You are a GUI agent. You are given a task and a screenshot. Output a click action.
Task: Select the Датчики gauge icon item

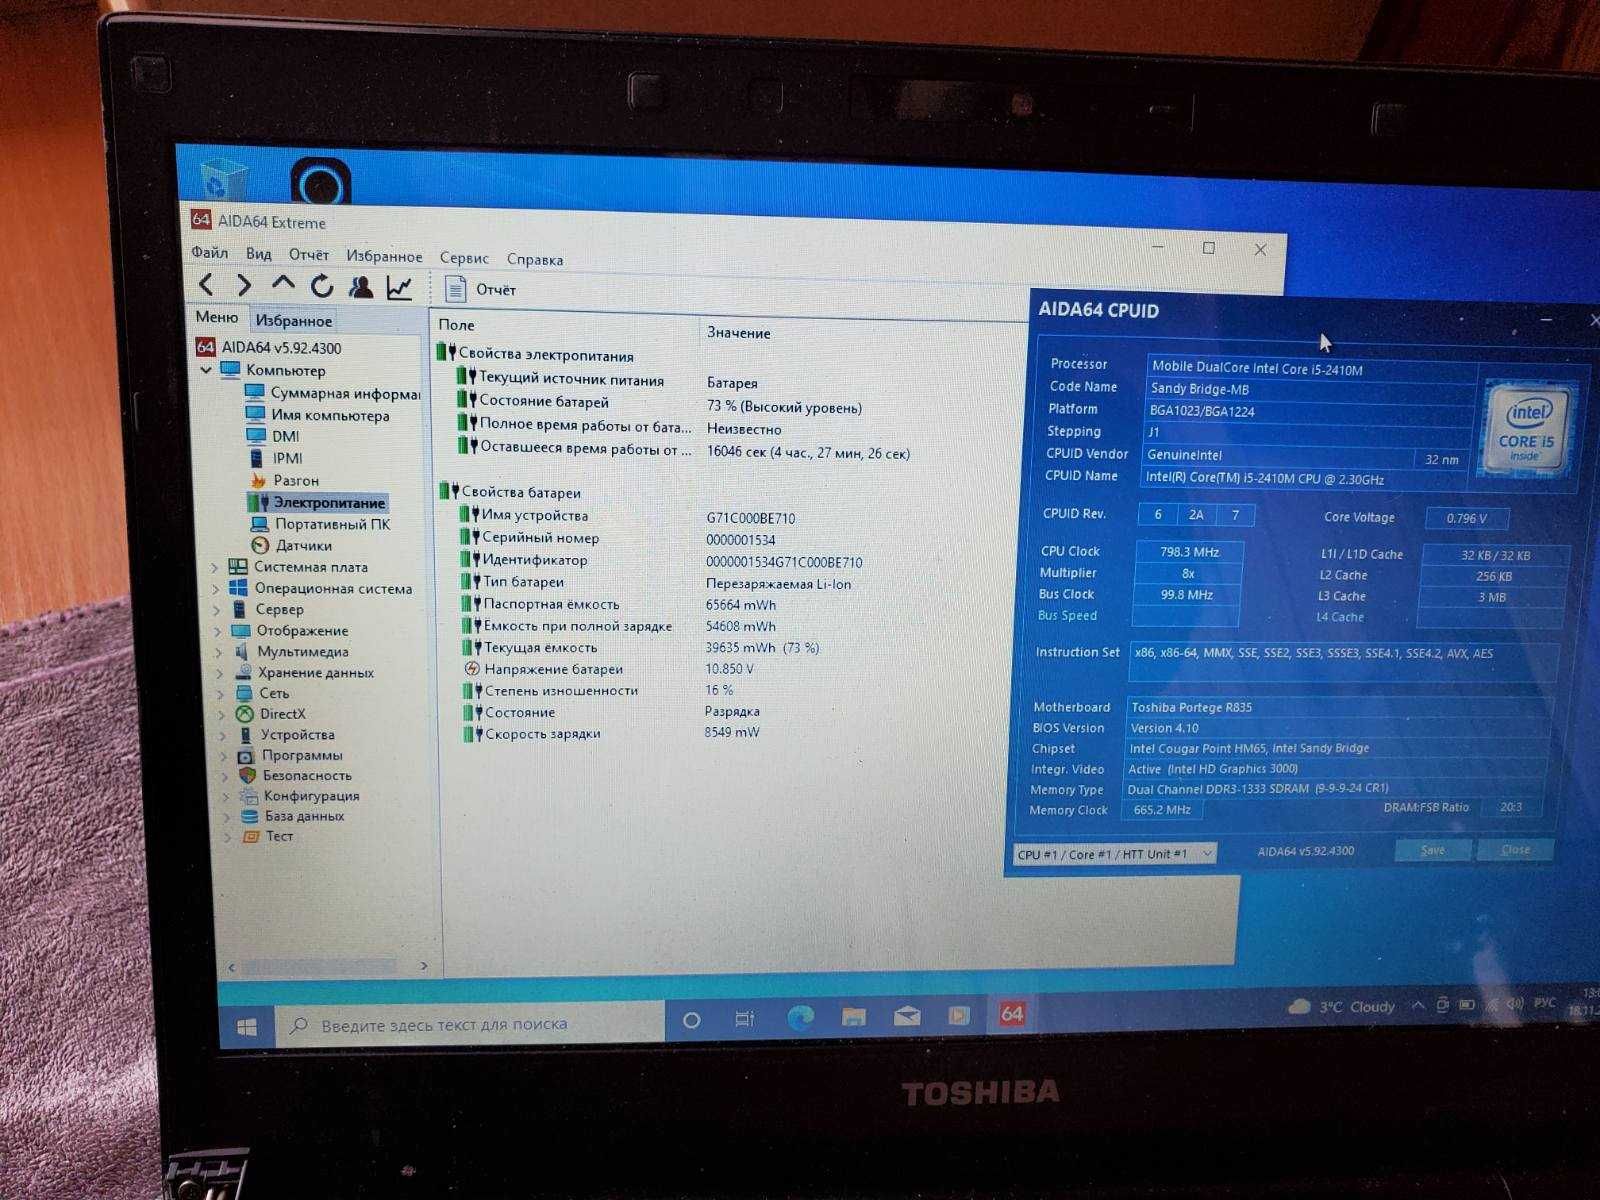click(x=261, y=545)
